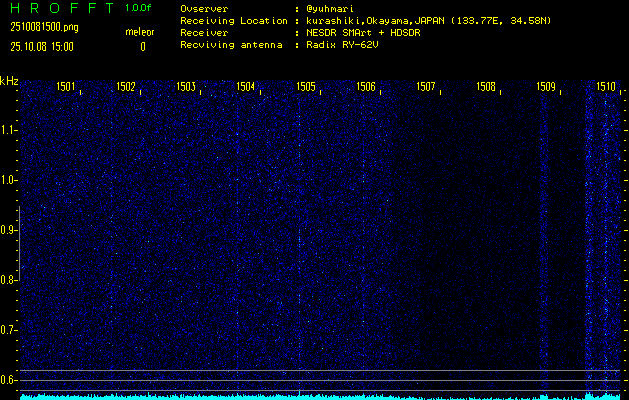Screen dimensions: 629x400
Task: Click the antenna value Radix RY-62V
Action: tap(342, 45)
